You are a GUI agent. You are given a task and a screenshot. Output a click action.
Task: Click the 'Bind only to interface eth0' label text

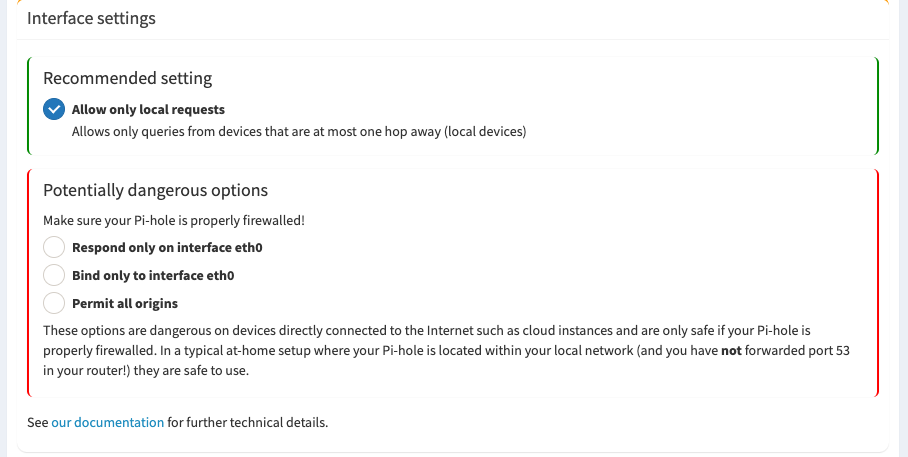(153, 275)
